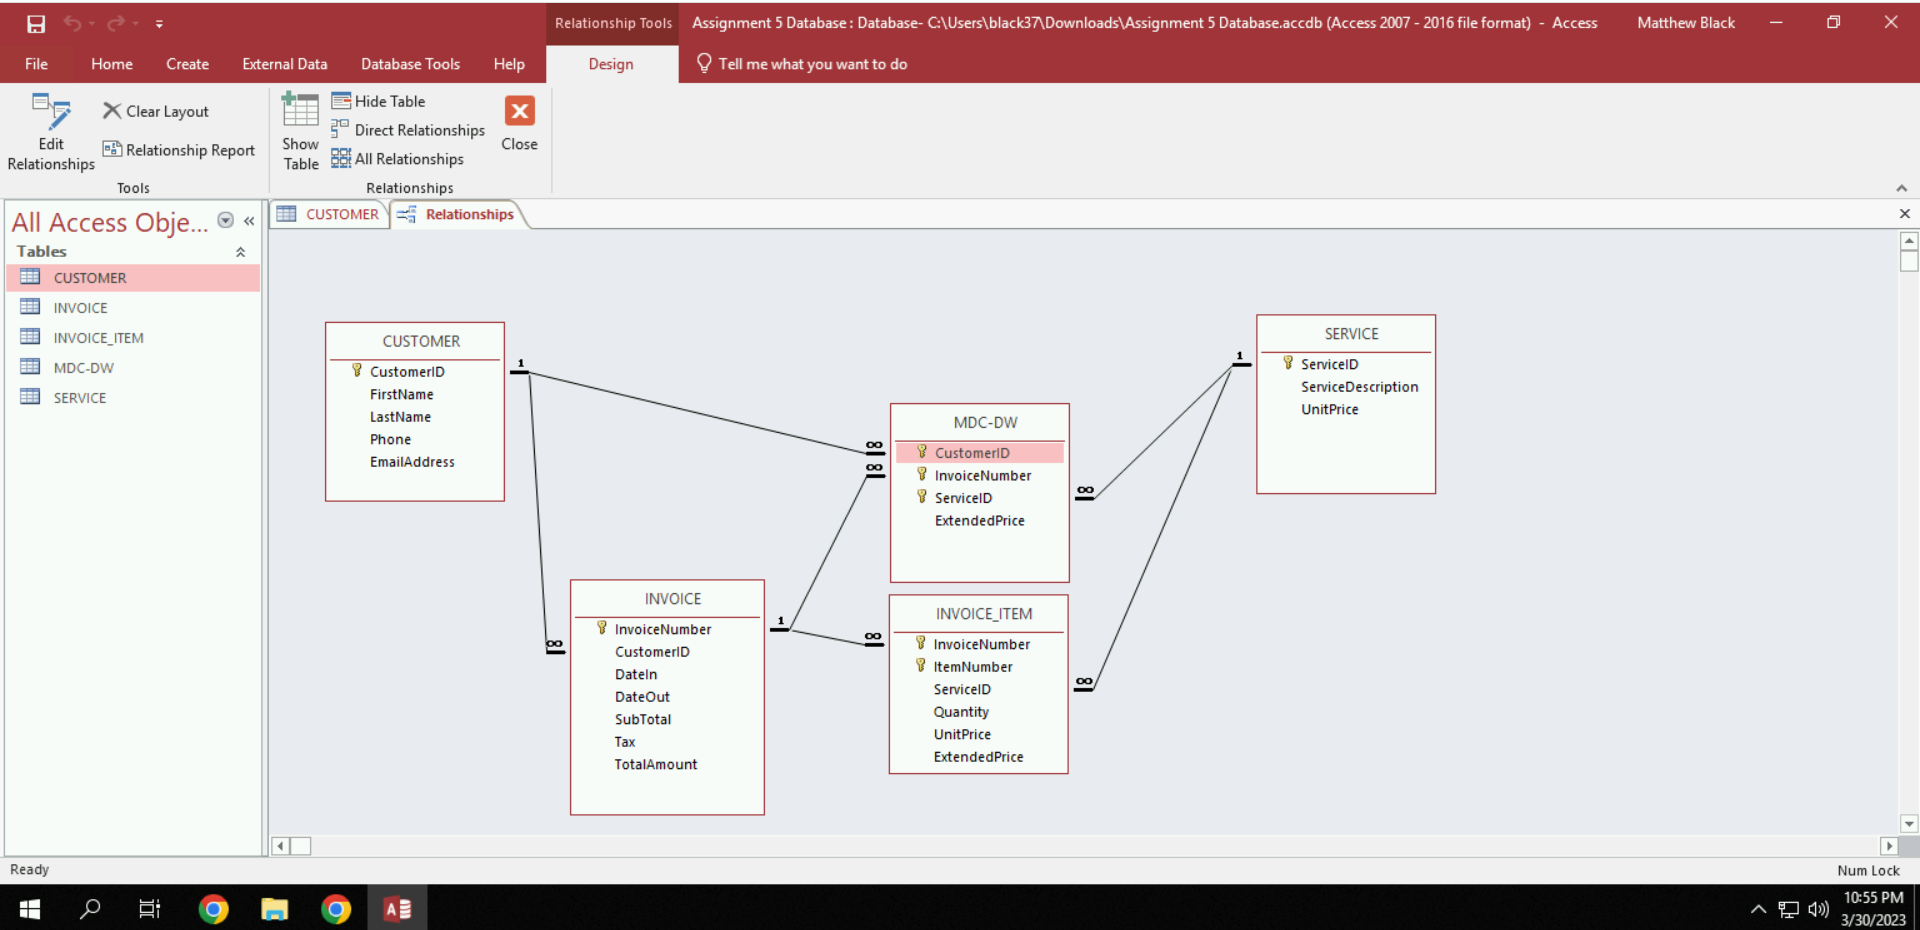The image size is (1920, 930).
Task: Click Matthew Black account name
Action: tap(1686, 23)
